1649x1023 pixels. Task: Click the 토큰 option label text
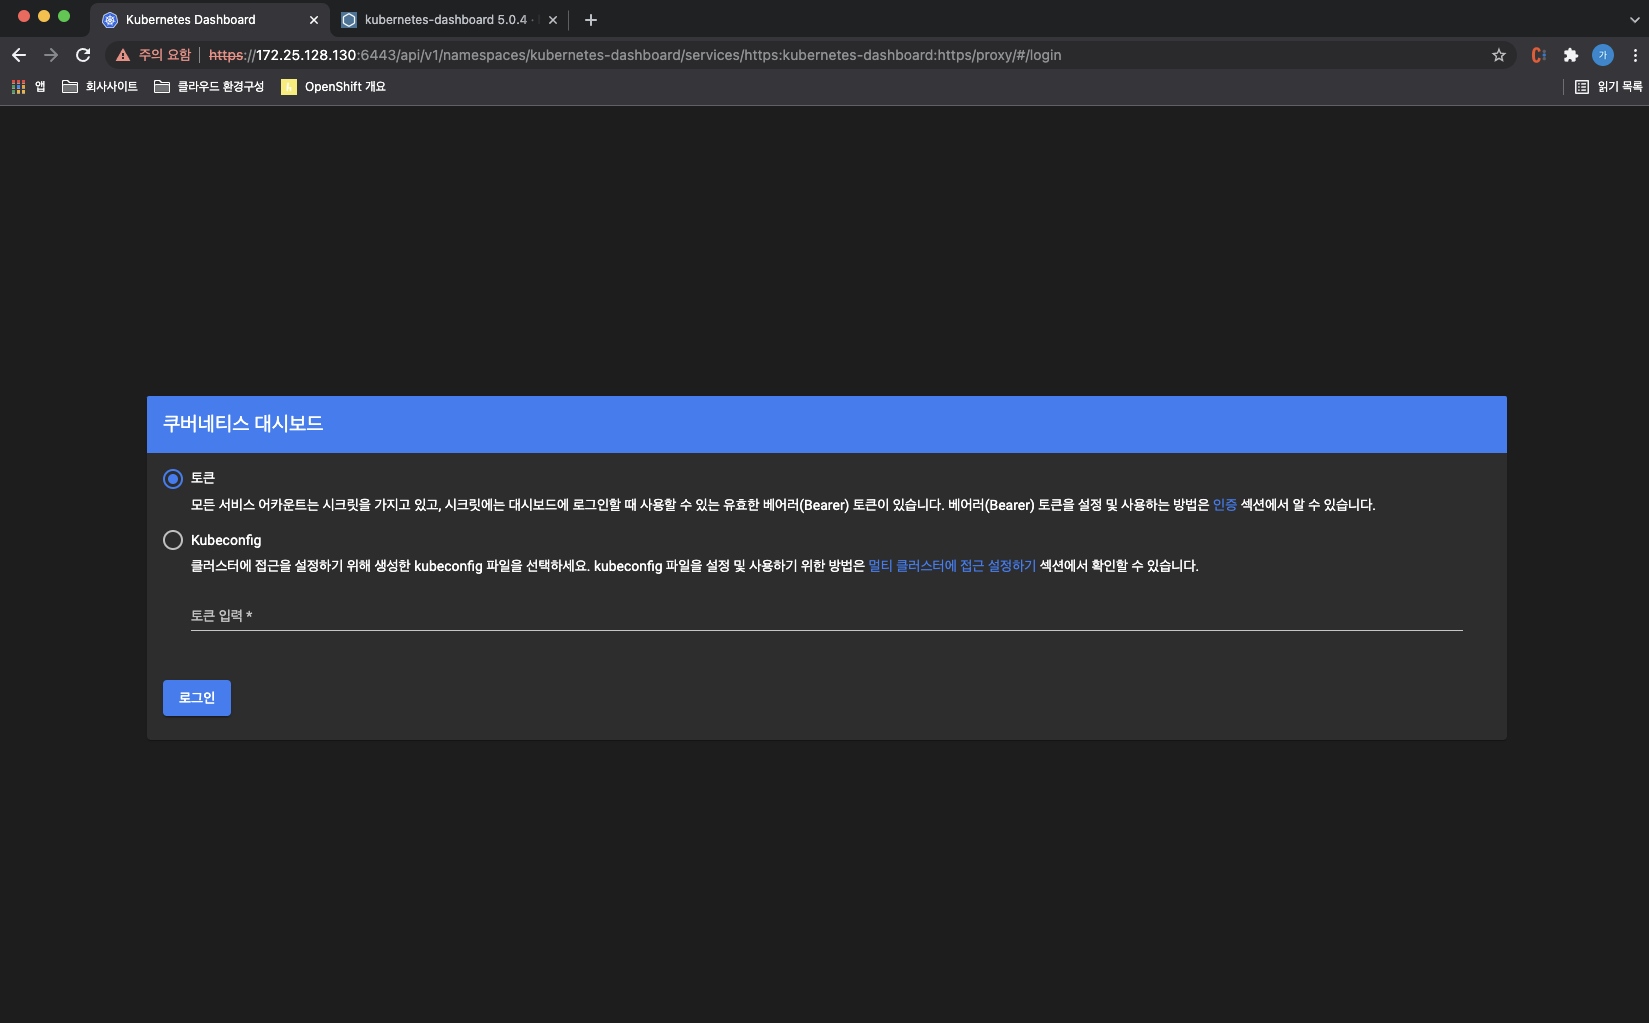(x=203, y=478)
